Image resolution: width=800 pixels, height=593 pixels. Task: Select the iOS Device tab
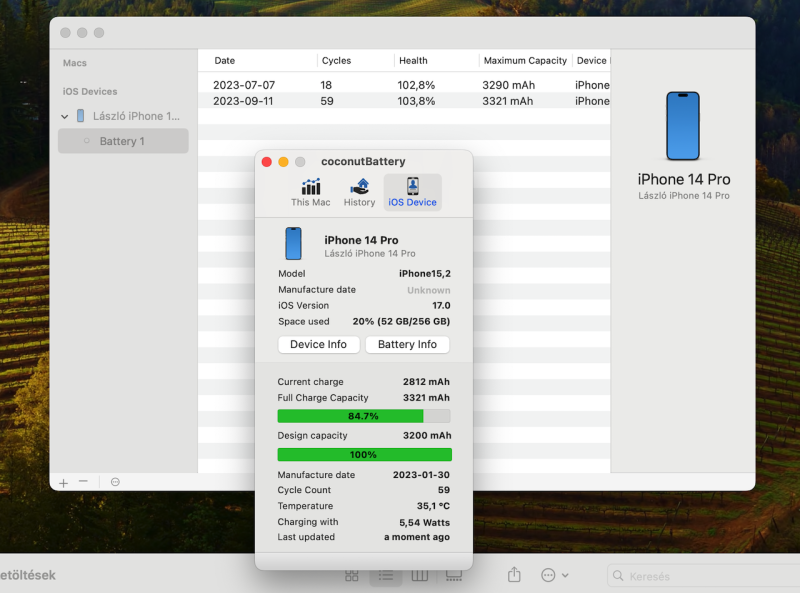(412, 192)
